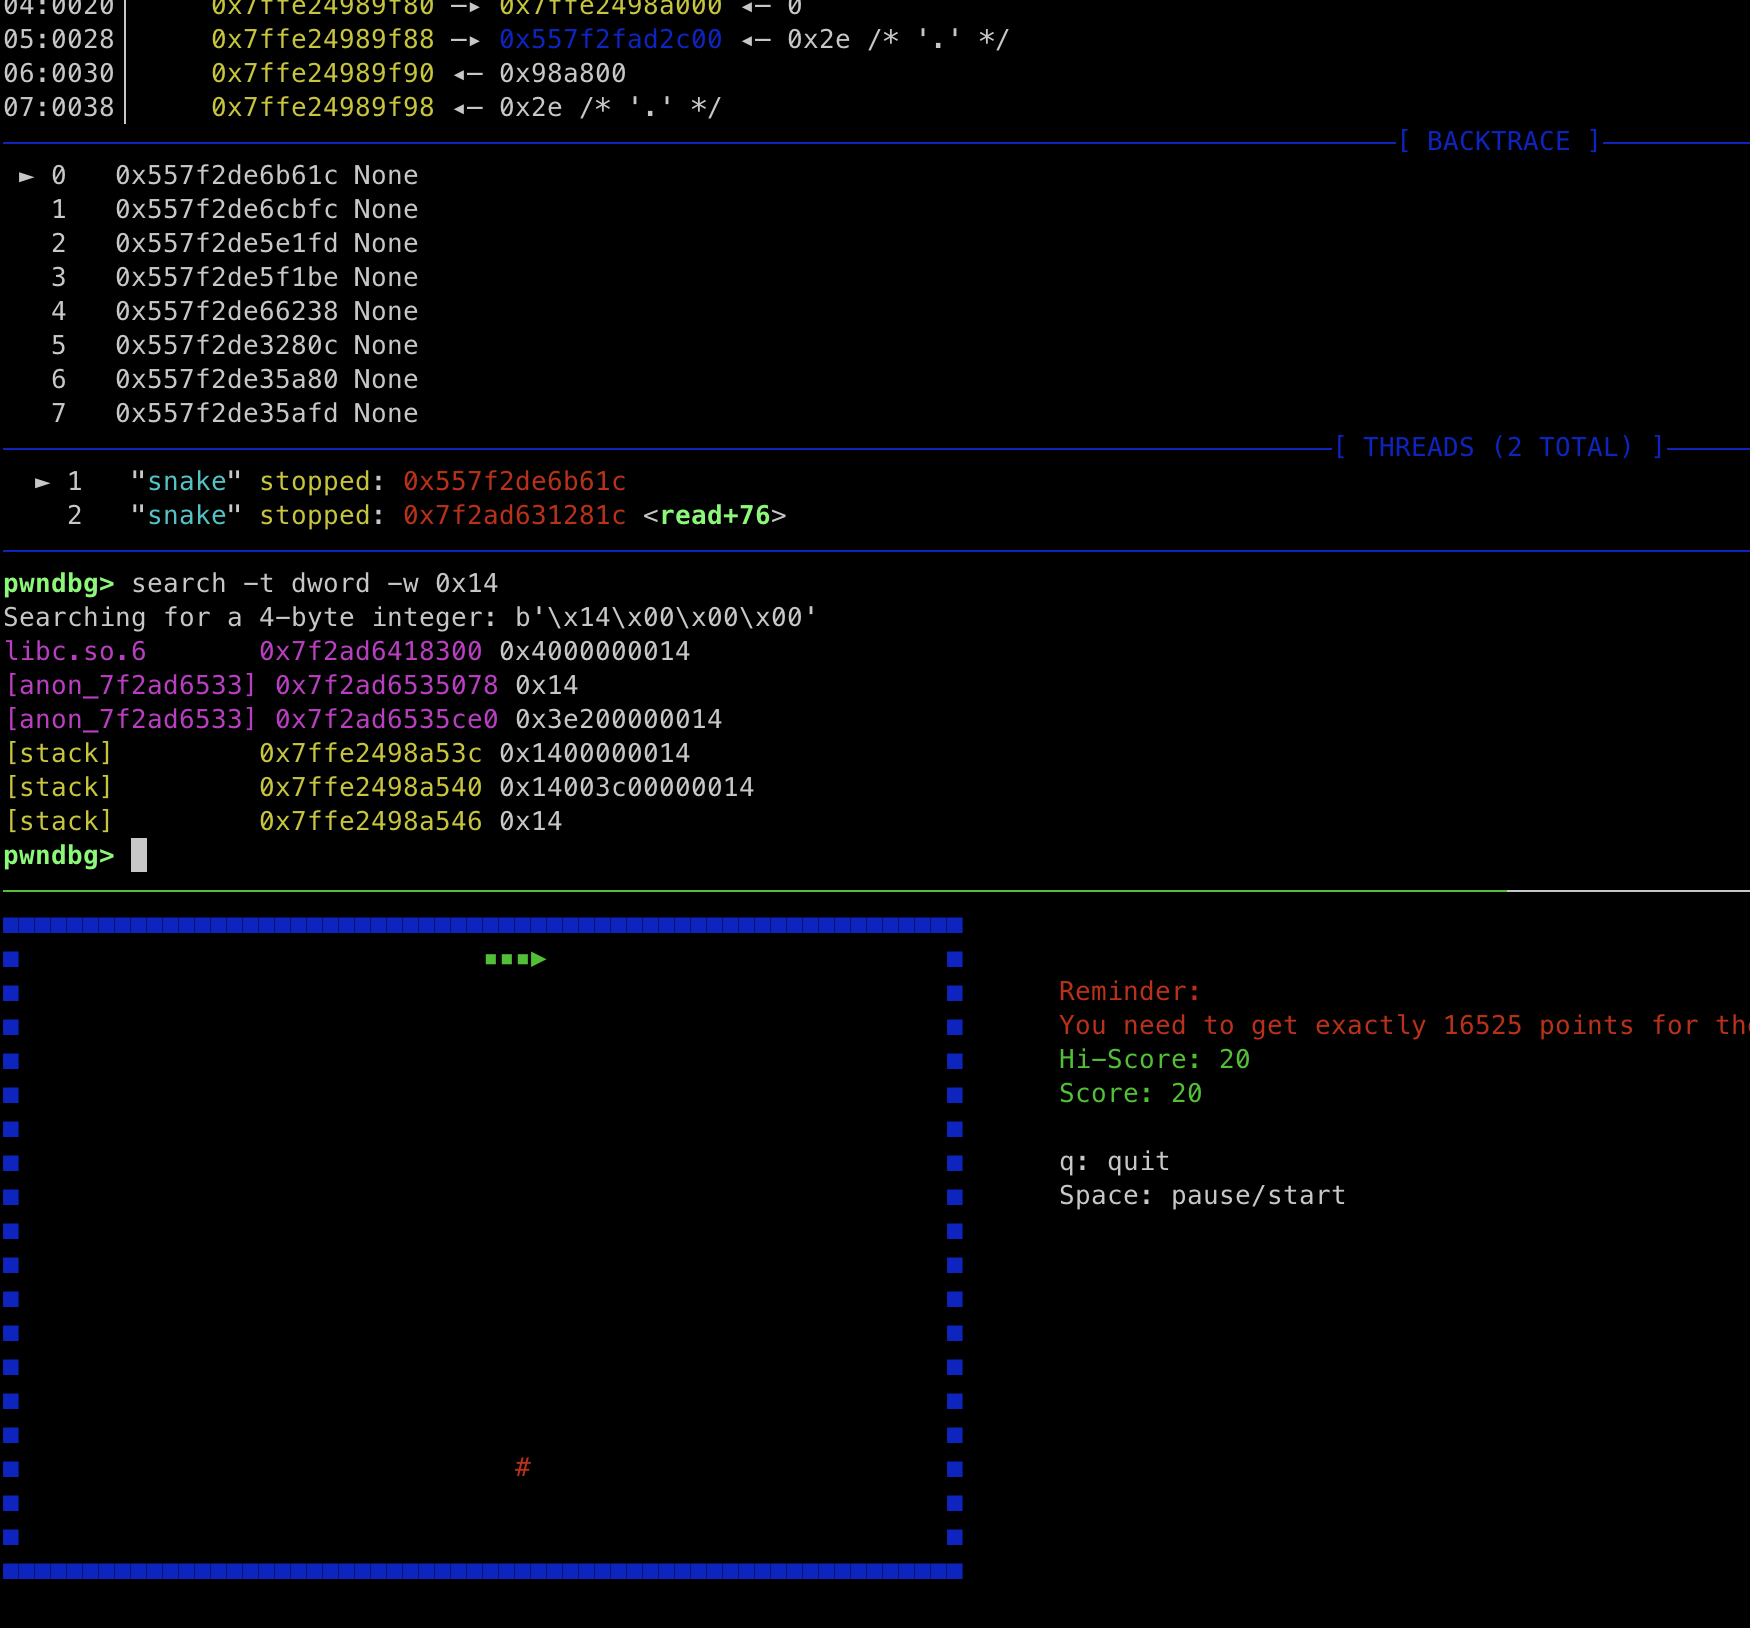Click the 'Score: 20' readout
Viewport: 1750px width, 1628px height.
coord(1131,1093)
